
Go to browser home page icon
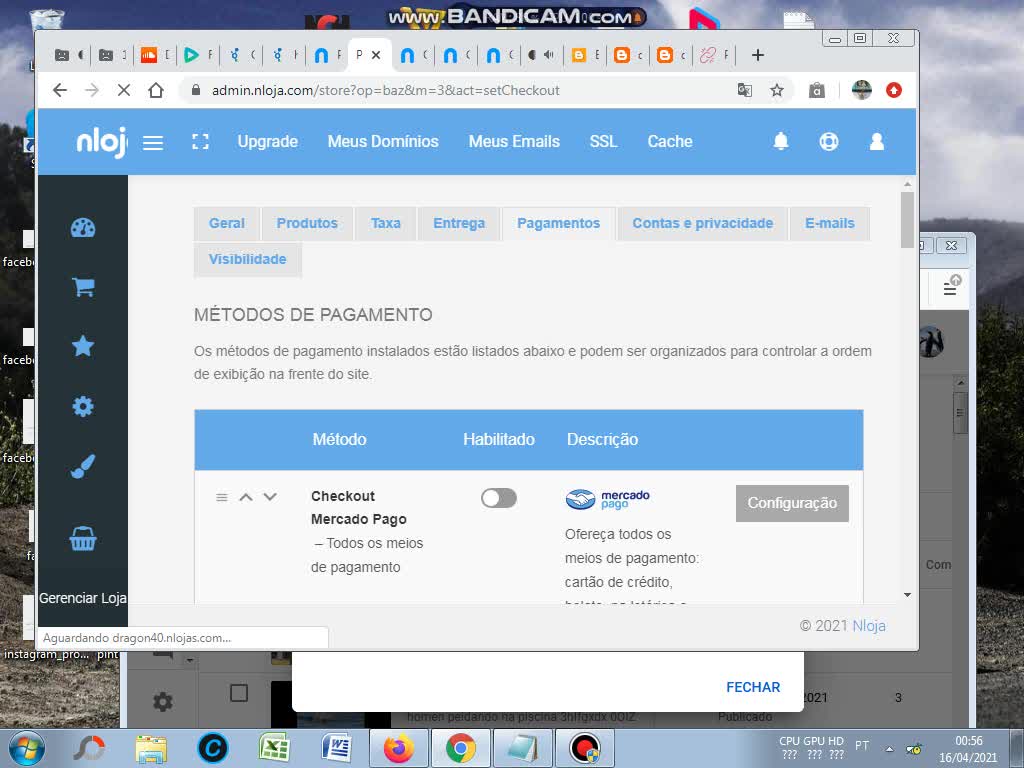[155, 90]
